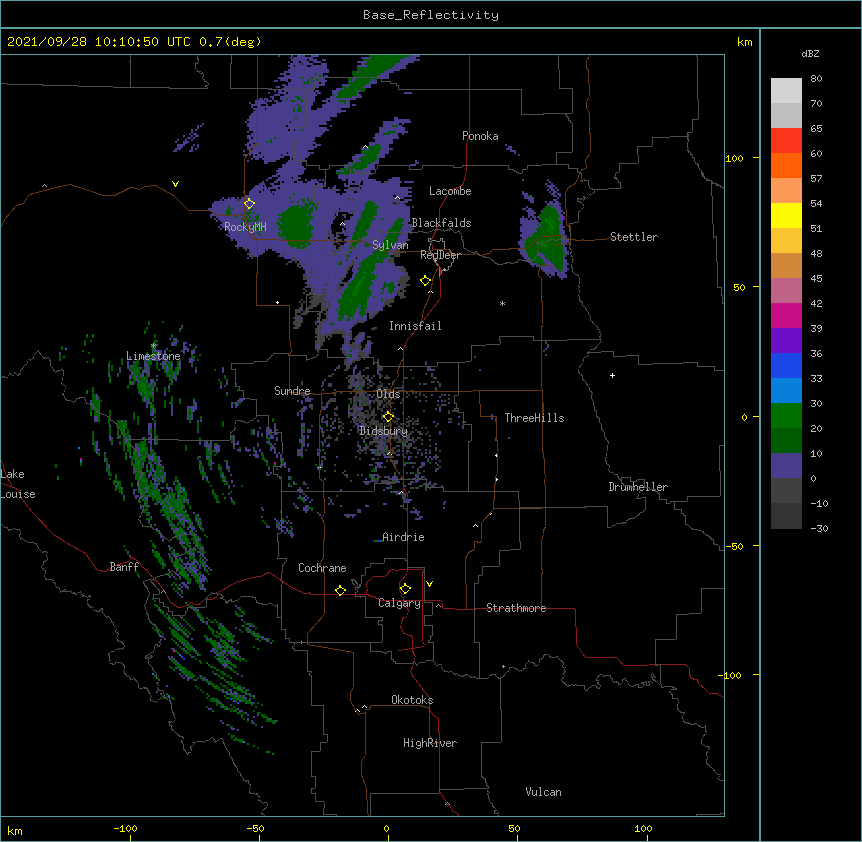Click the Vulcan town label
The width and height of the screenshot is (862, 842).
pos(543,792)
